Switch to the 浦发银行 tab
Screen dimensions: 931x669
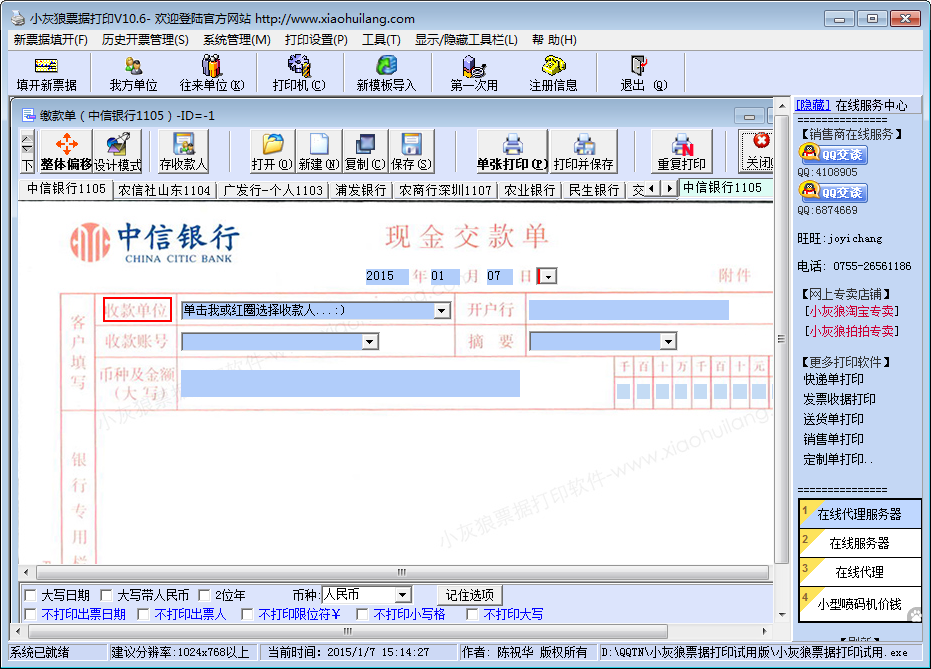coord(360,190)
